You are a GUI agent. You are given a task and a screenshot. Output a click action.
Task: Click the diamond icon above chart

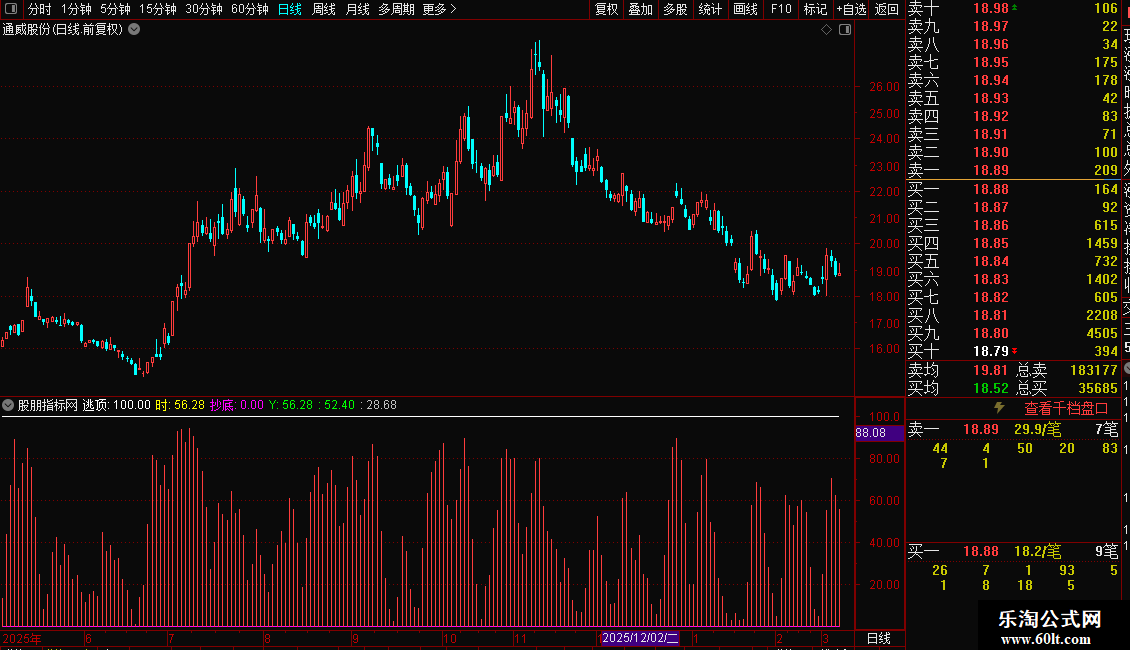(x=827, y=30)
